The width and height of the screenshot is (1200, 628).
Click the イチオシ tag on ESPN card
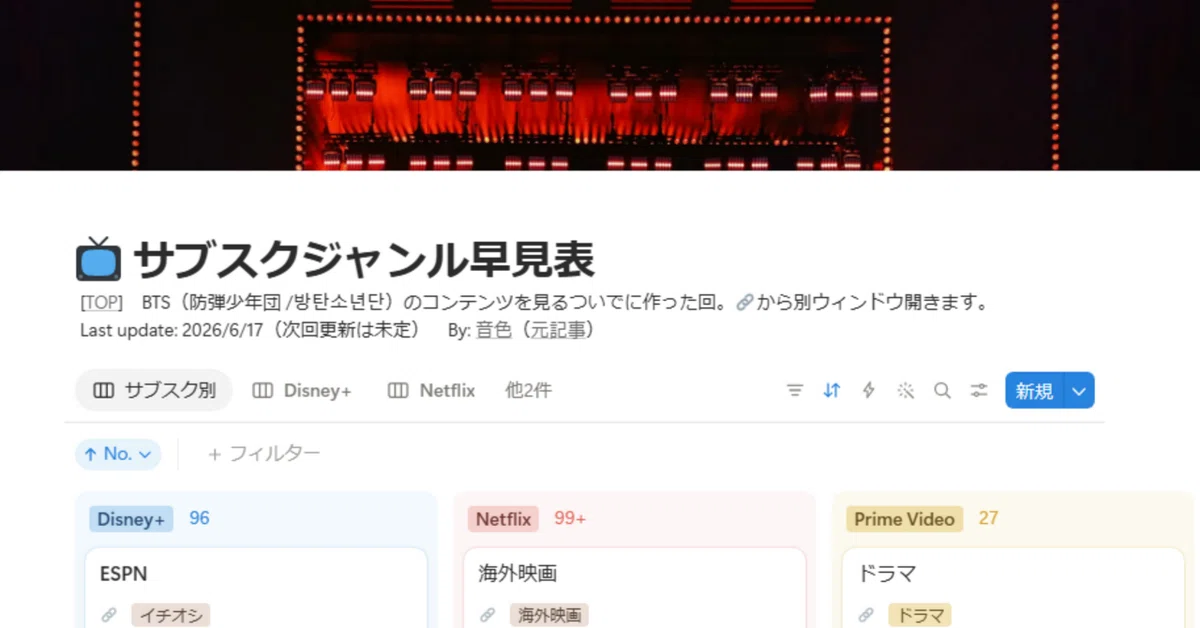[171, 615]
